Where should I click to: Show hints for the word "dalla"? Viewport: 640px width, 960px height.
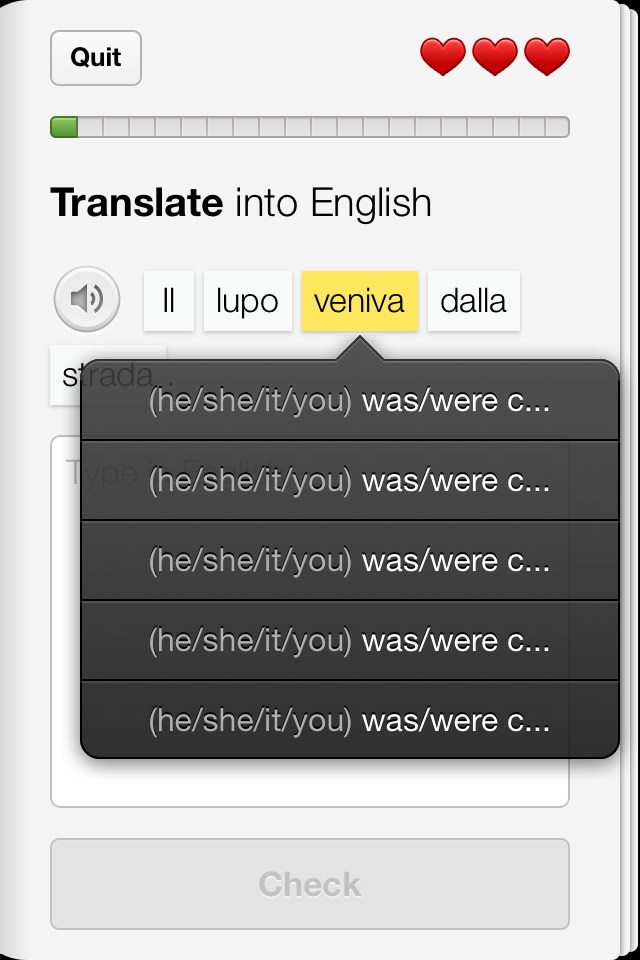point(473,301)
